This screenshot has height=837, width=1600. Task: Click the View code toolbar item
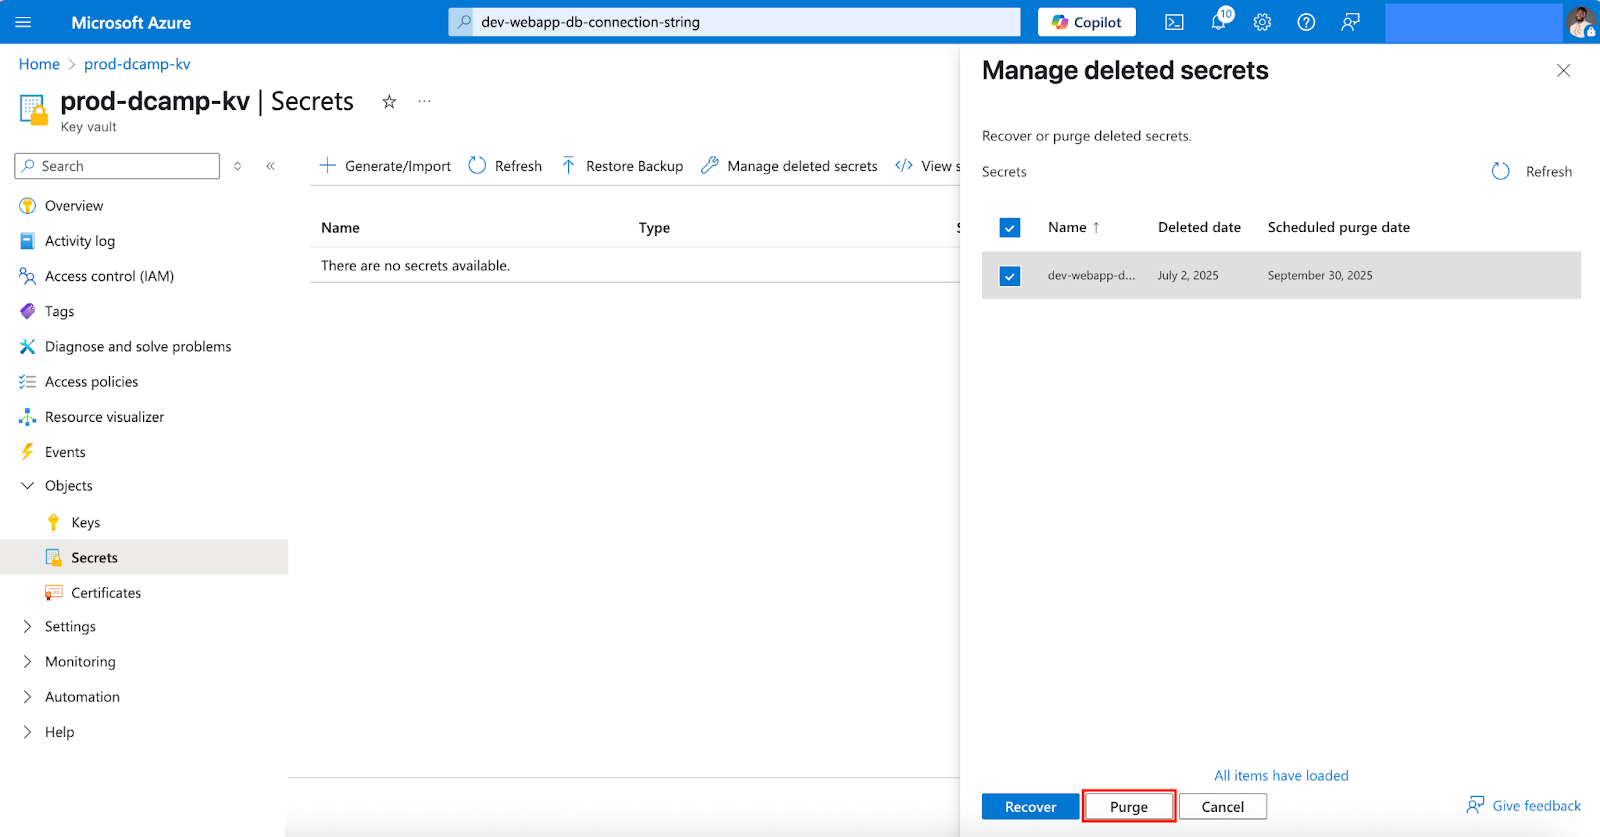click(x=927, y=166)
